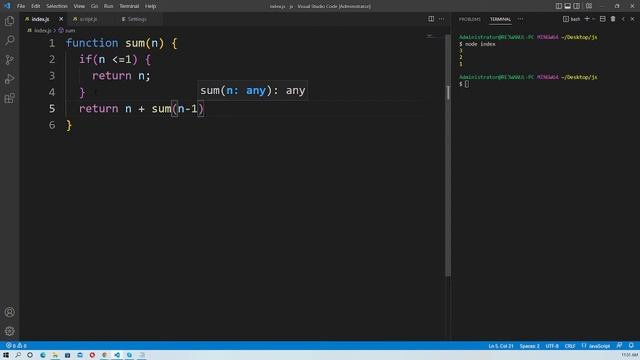Open the Selection menu
Screen dimensions: 640x360
[x=57, y=6]
